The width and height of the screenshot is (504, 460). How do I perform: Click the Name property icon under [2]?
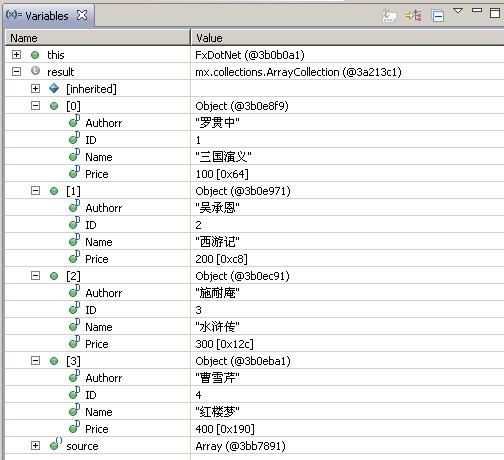[75, 325]
